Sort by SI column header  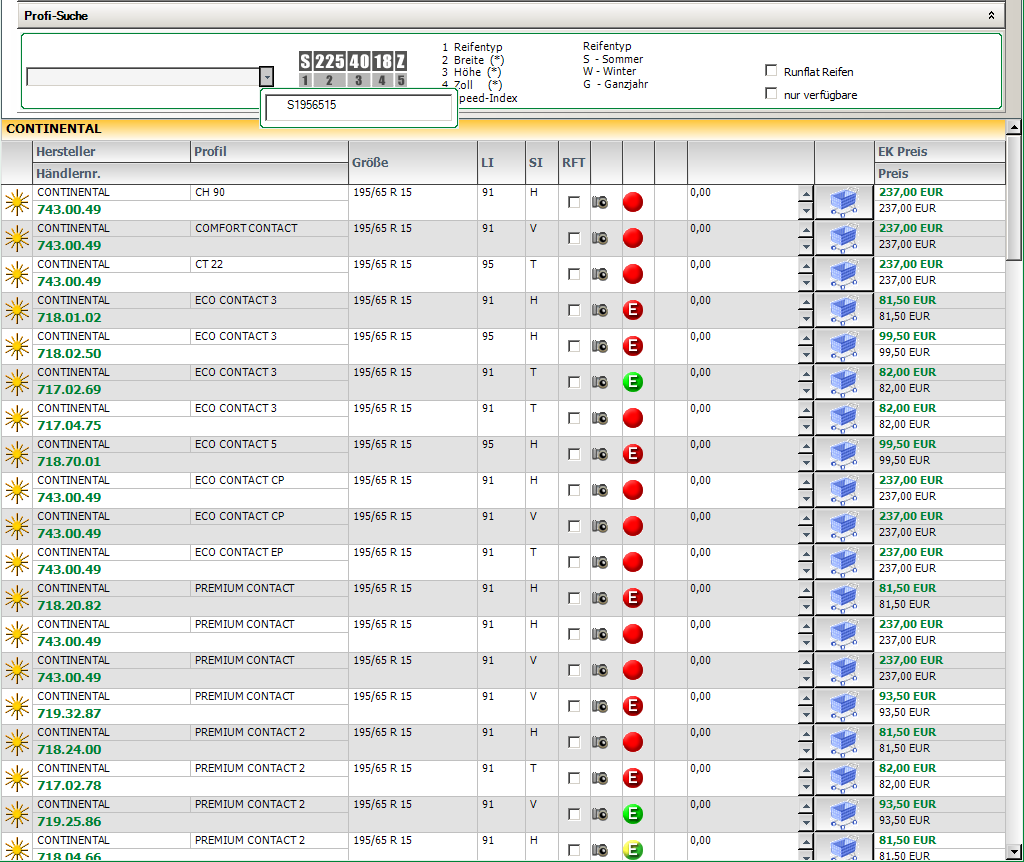(x=542, y=163)
